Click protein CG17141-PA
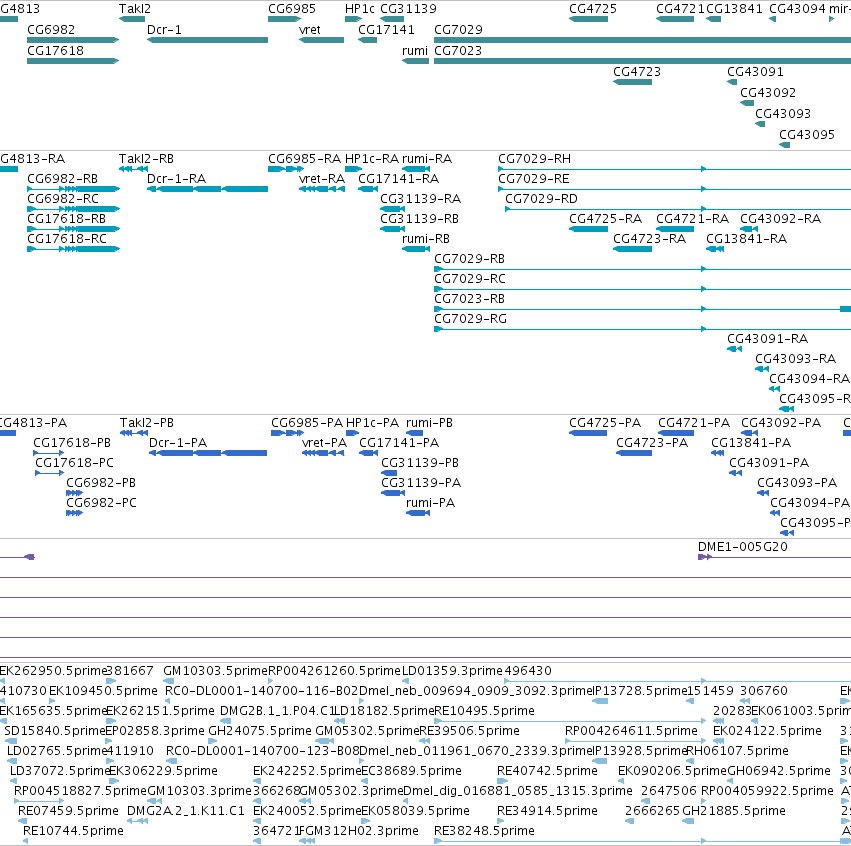This screenshot has width=851, height=846. [369, 453]
